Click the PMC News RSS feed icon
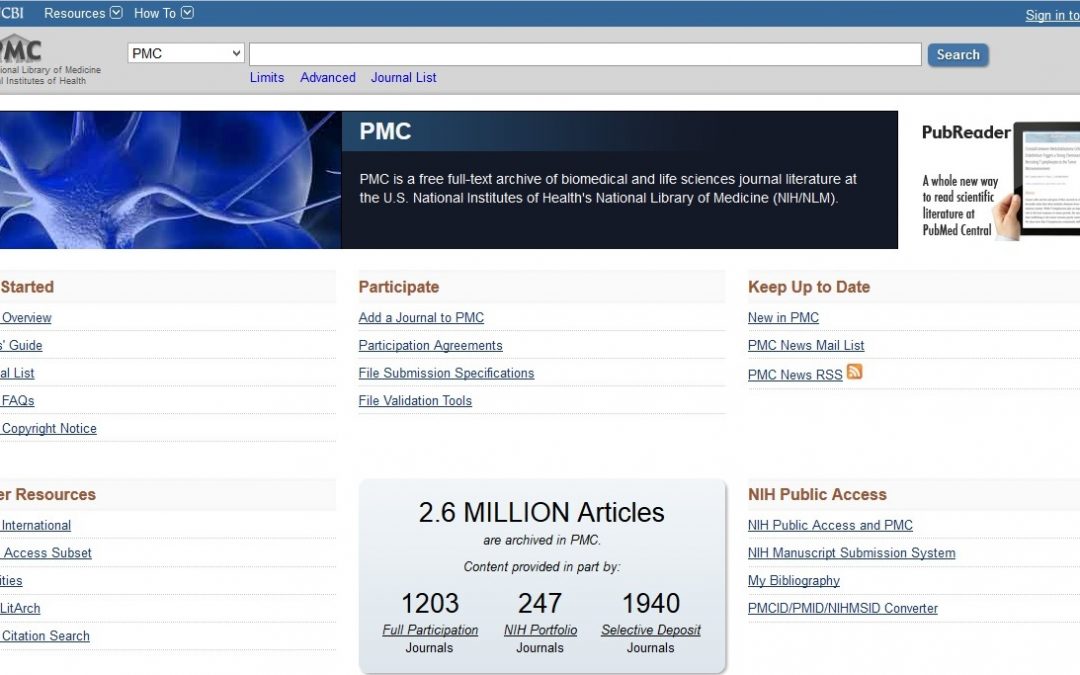The width and height of the screenshot is (1080, 675). (x=854, y=371)
